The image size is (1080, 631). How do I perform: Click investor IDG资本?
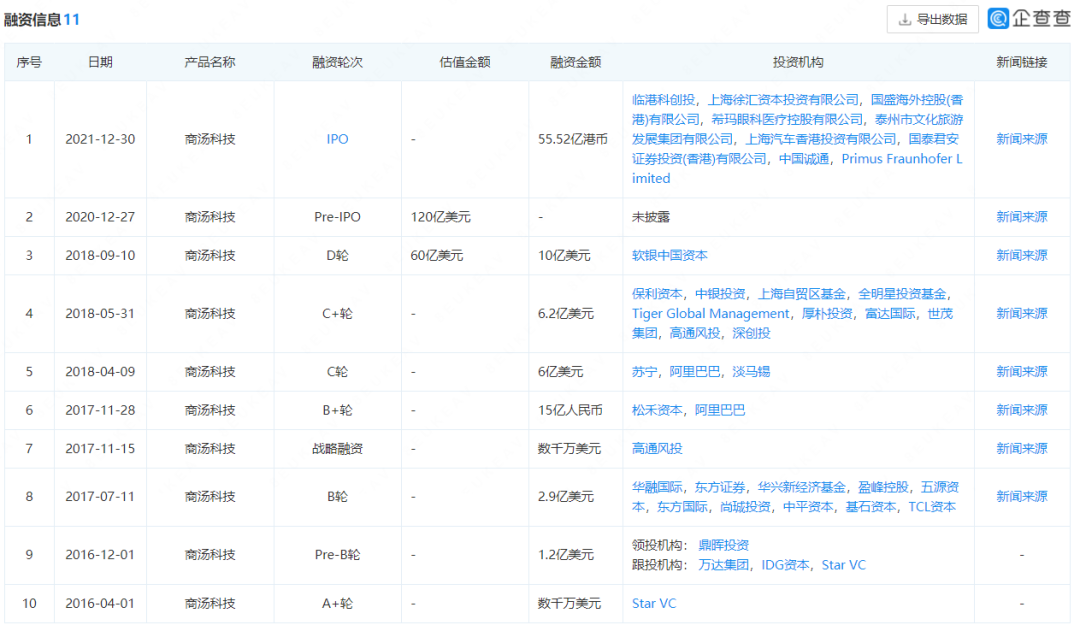coord(785,566)
